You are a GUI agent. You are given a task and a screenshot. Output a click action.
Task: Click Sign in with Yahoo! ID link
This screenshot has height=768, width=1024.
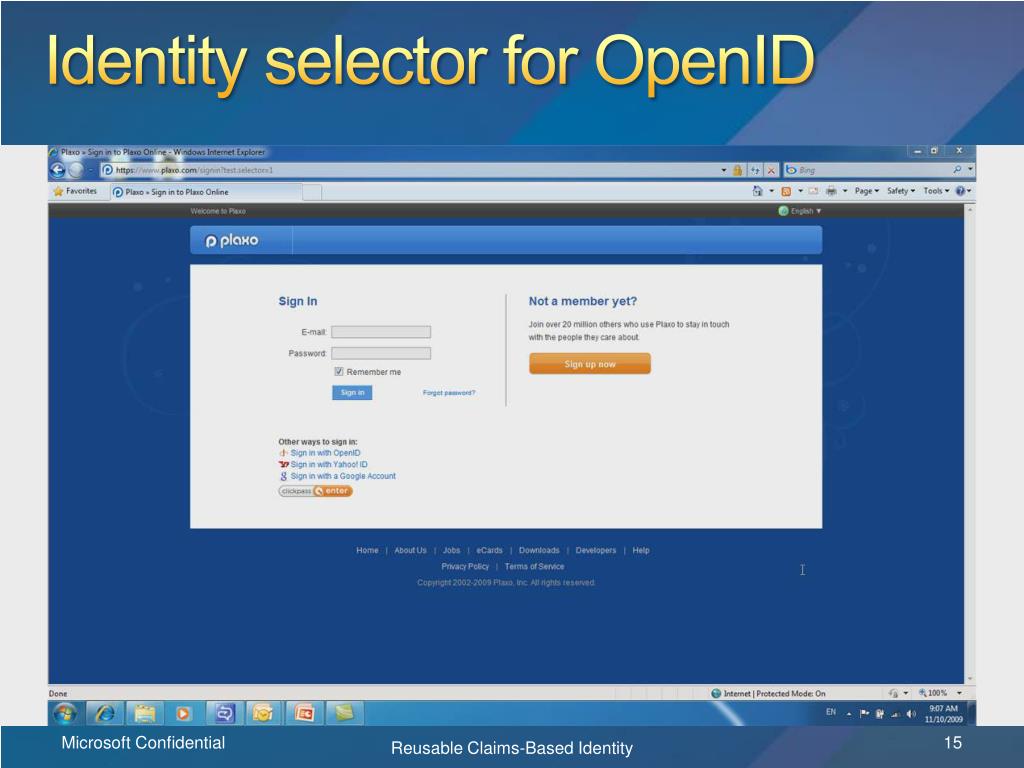(329, 464)
